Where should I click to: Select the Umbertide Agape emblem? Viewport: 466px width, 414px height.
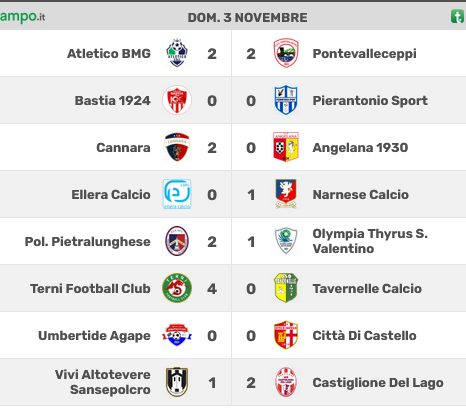pos(177,335)
